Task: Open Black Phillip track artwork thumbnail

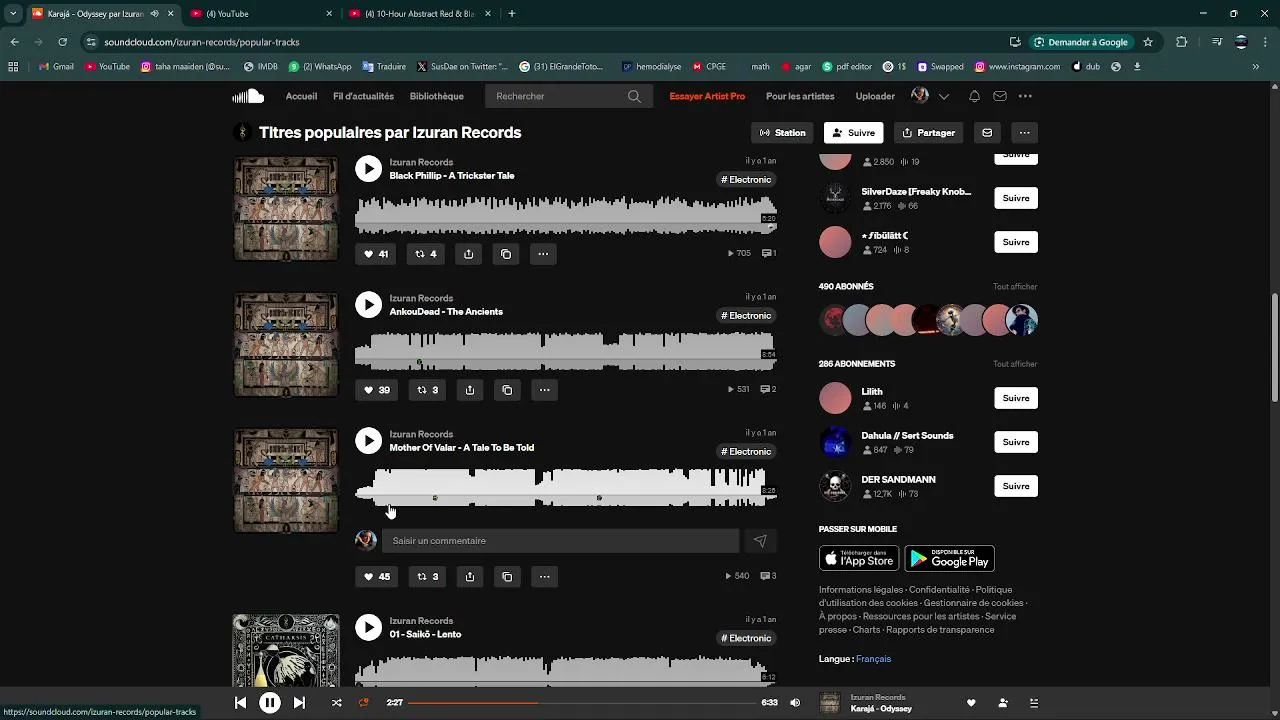Action: [x=286, y=209]
